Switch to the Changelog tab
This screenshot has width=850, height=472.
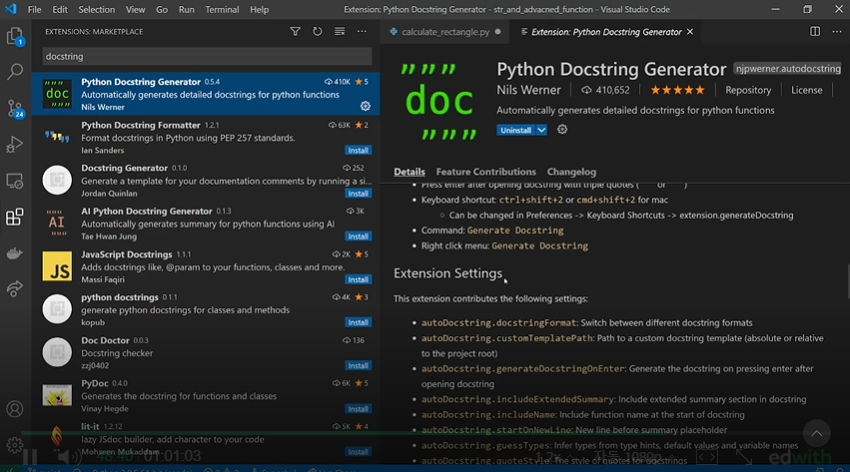point(571,172)
